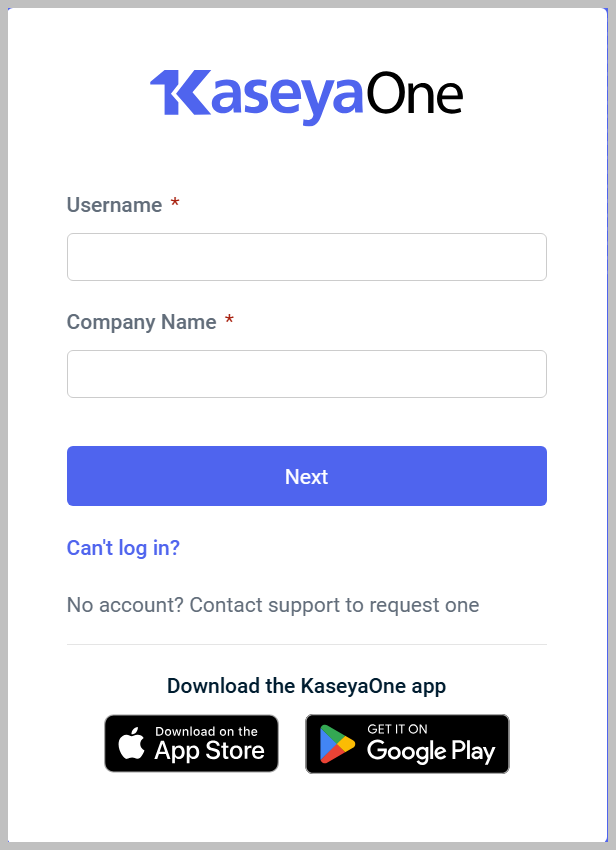This screenshot has width=616, height=850.
Task: Click the Apple logo on App Store badge
Action: pyautogui.click(x=132, y=743)
